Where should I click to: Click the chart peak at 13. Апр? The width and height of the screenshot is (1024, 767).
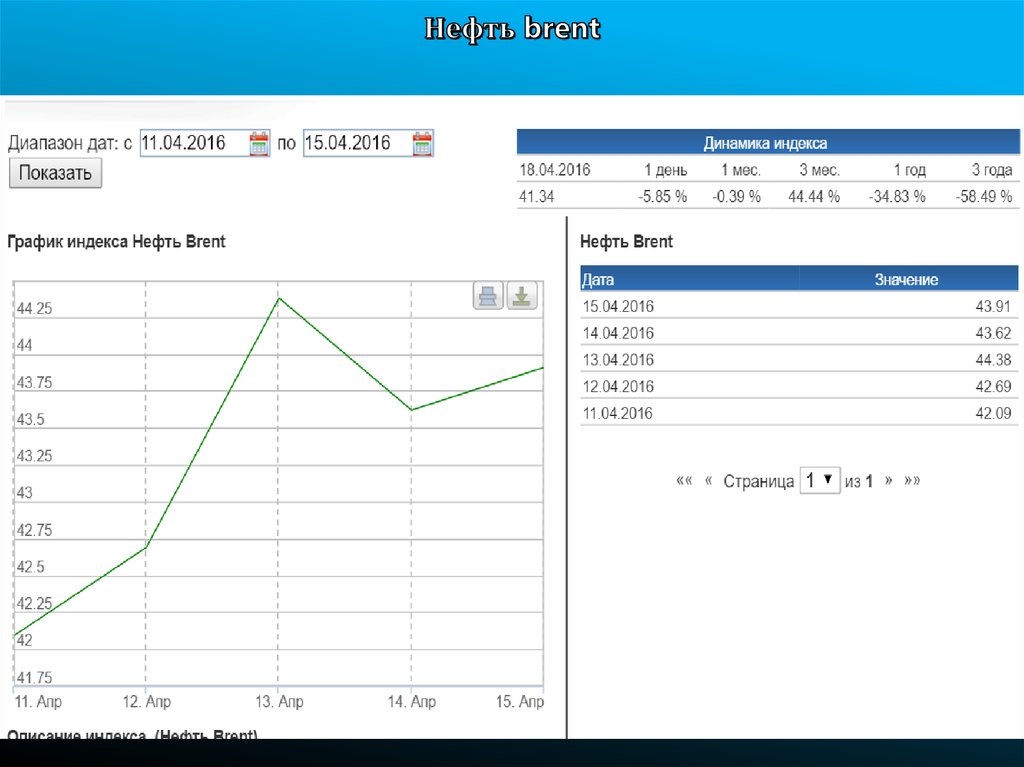pos(279,298)
